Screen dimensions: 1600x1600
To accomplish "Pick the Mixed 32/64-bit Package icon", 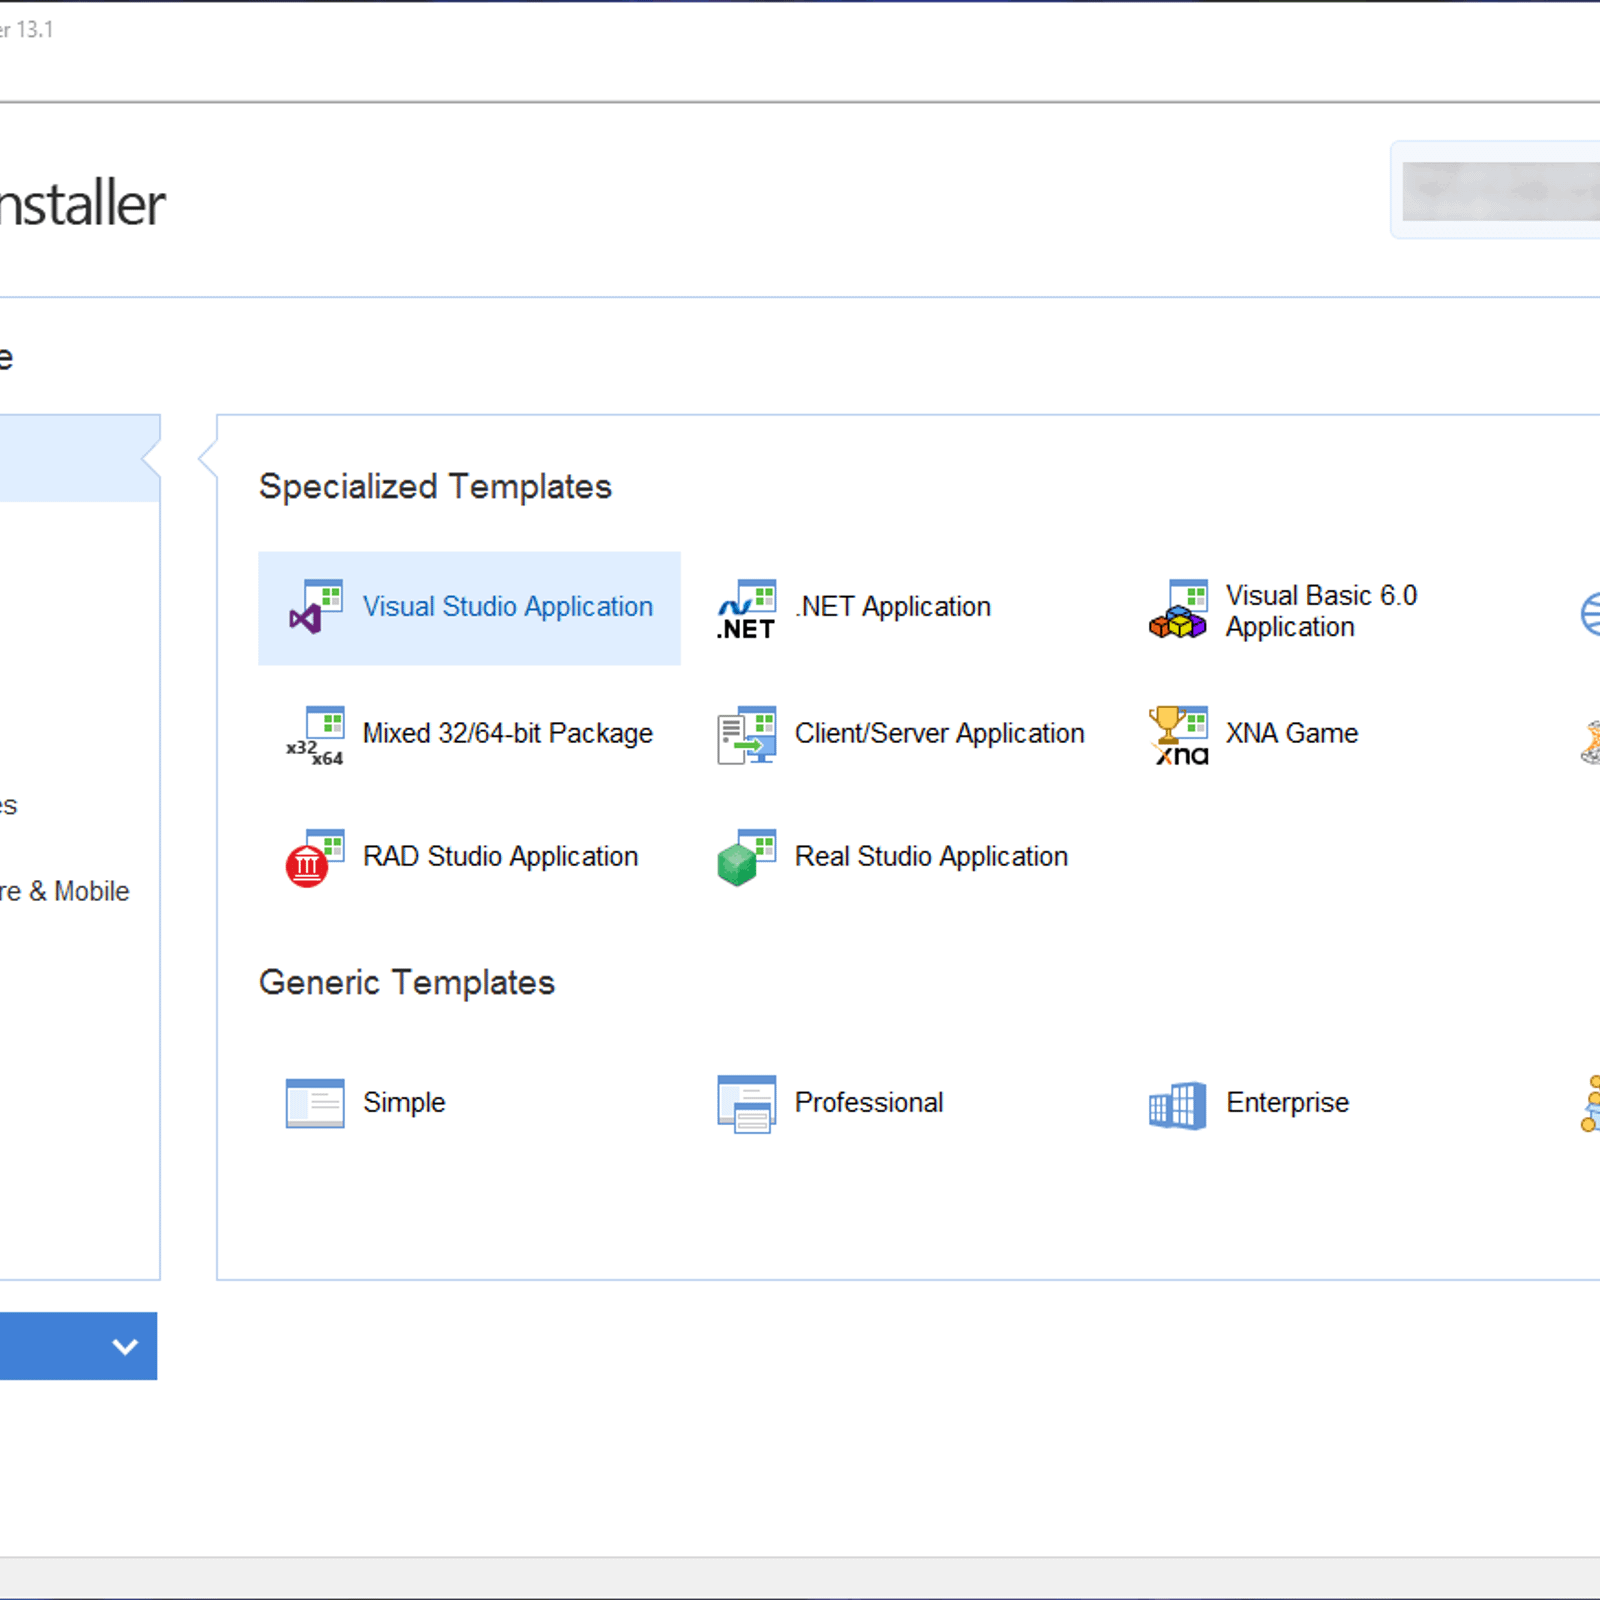I will [315, 736].
